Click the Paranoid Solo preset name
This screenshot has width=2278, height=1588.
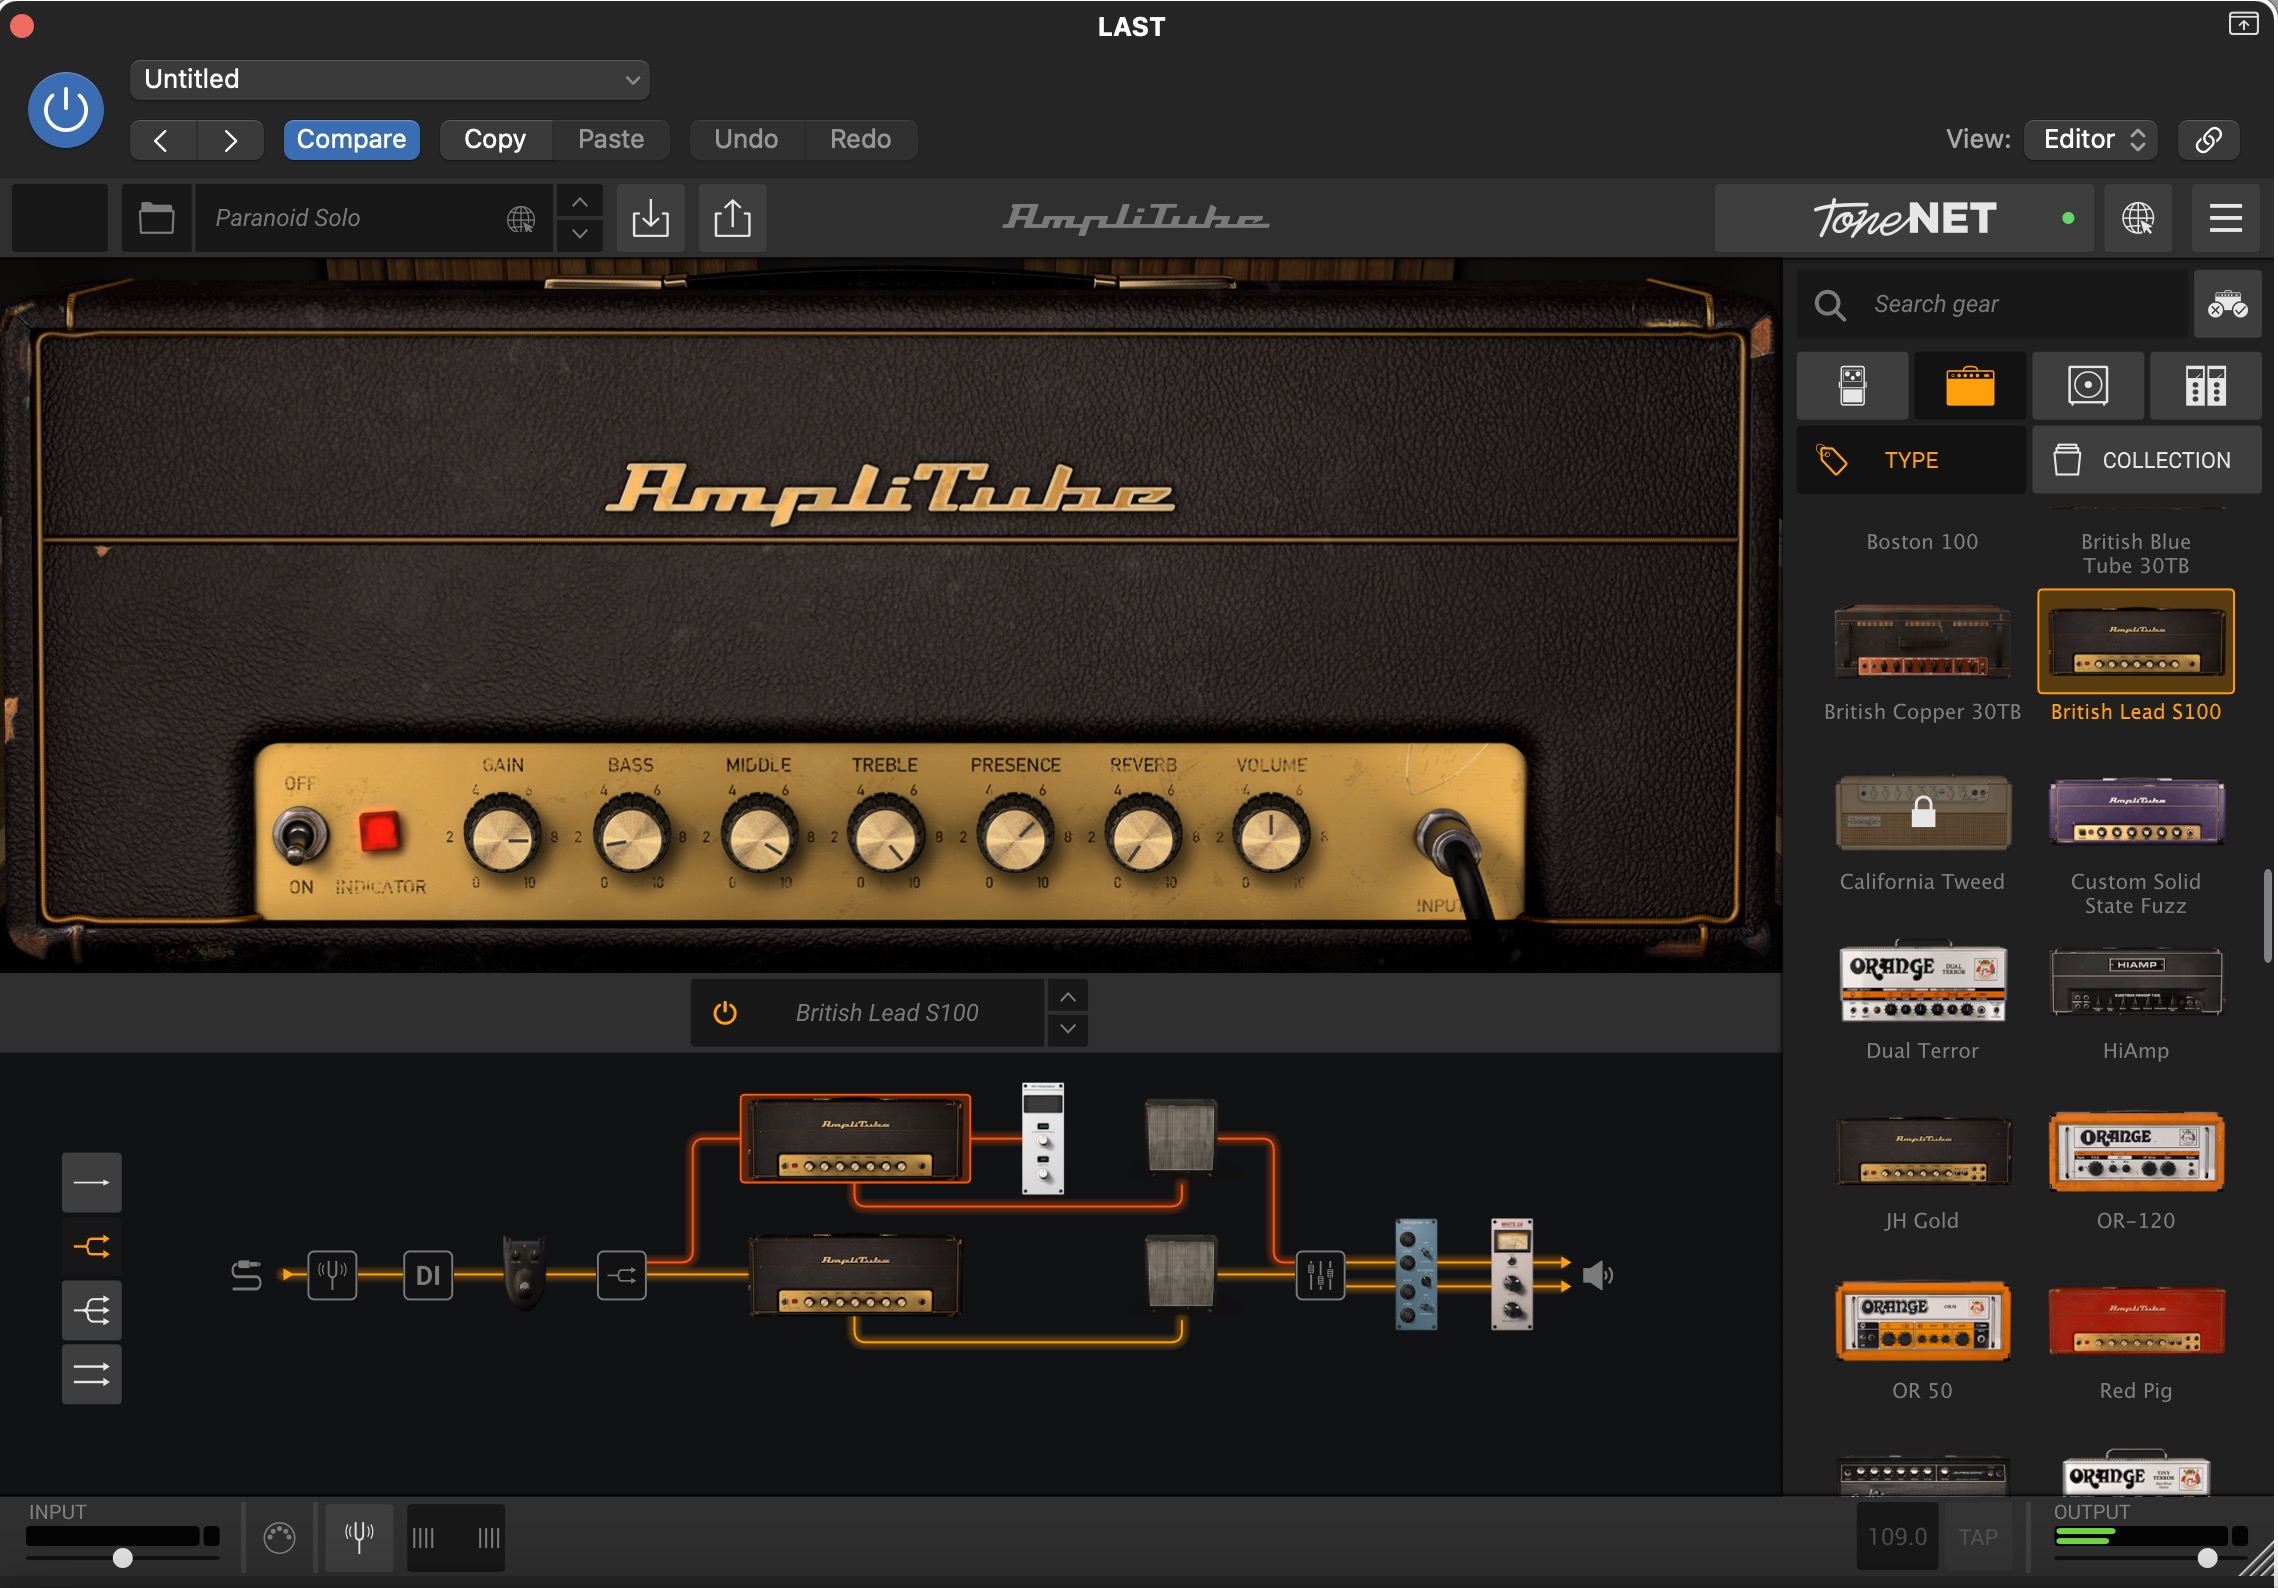[288, 218]
